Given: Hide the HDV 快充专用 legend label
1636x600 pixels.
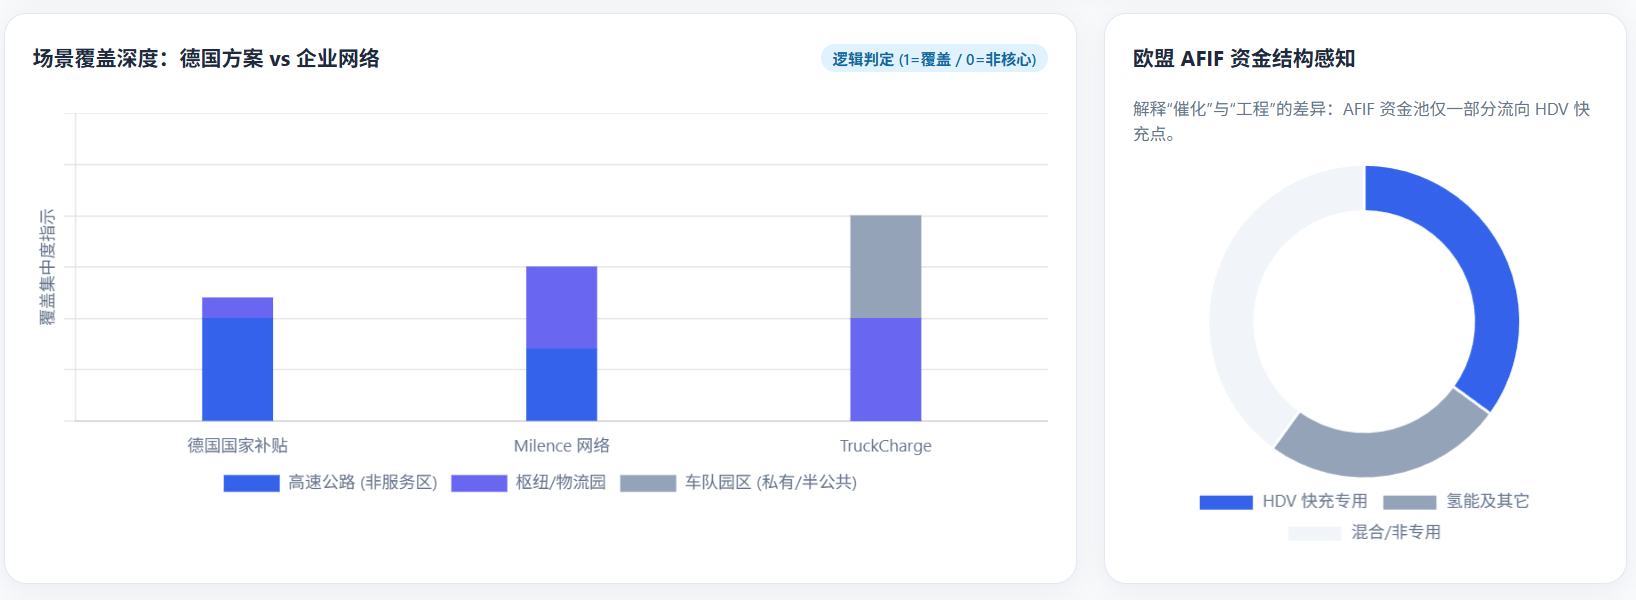Looking at the screenshot, I should point(1314,501).
